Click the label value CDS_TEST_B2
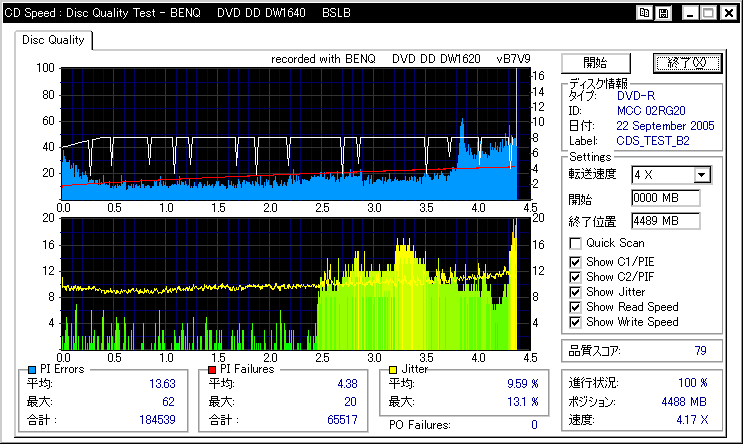Image resolution: width=743 pixels, height=444 pixels. coord(653,141)
